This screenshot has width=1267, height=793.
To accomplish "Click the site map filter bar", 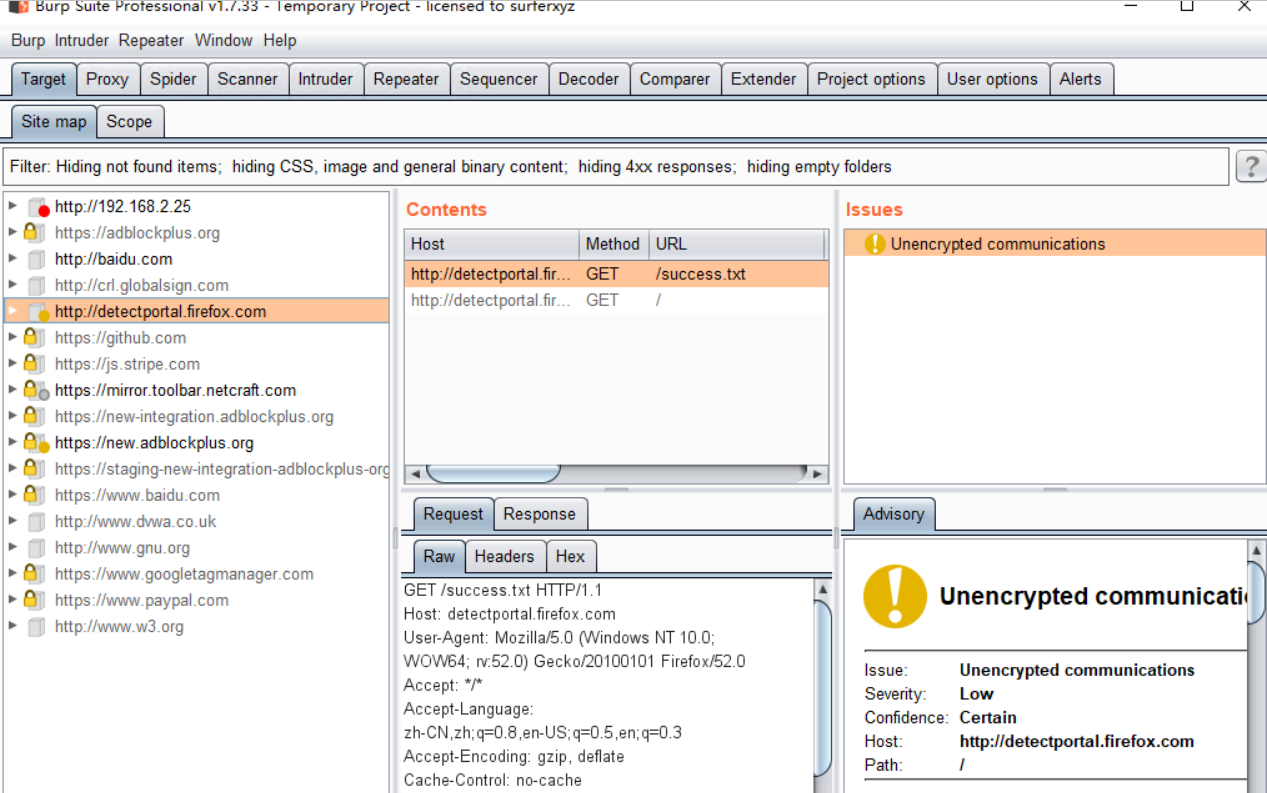I will coord(615,167).
